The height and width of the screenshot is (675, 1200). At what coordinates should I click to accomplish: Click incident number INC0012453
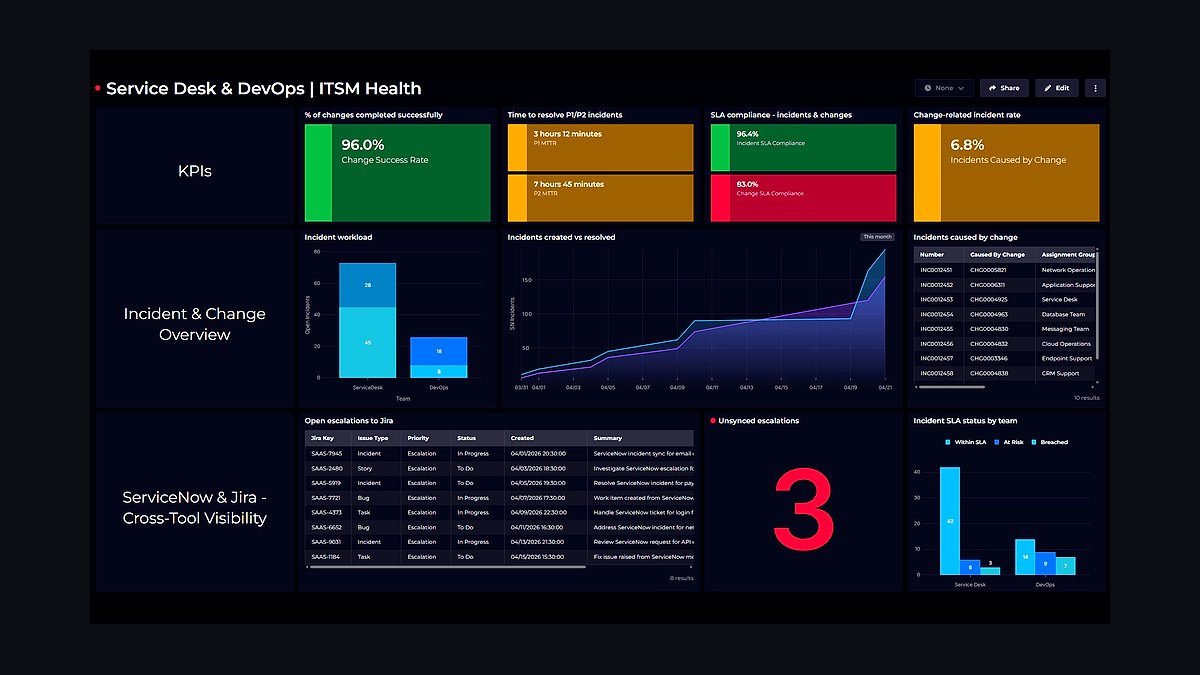(937, 299)
